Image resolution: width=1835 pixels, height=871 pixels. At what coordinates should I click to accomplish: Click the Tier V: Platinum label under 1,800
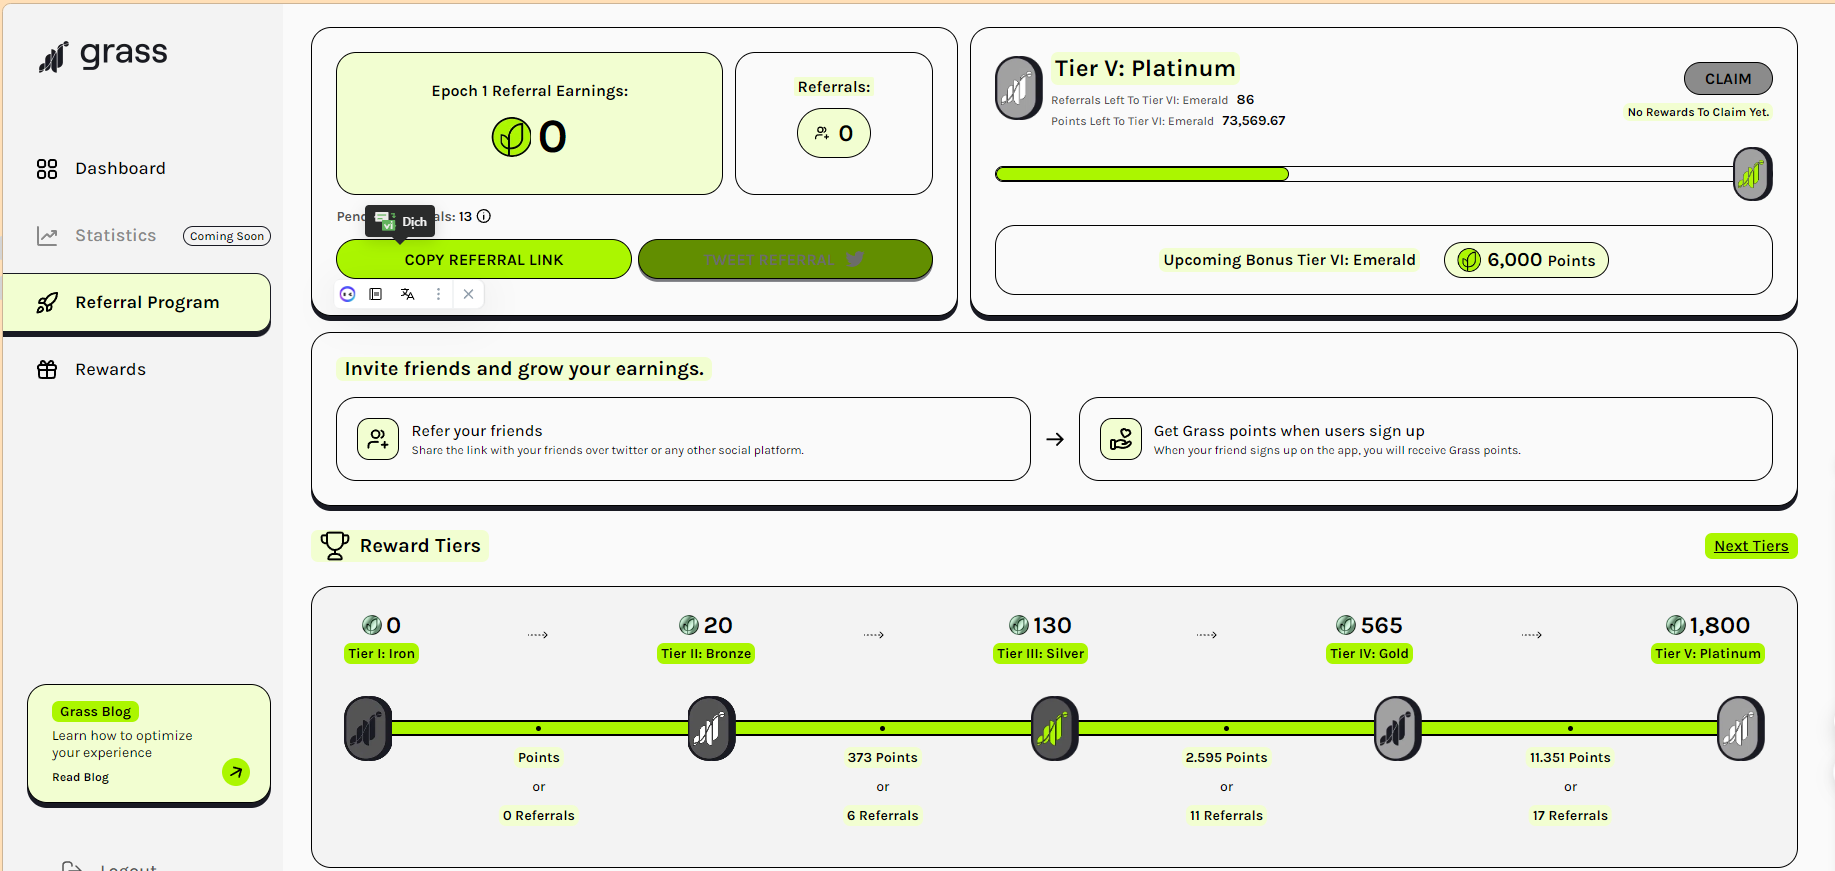pyautogui.click(x=1708, y=654)
